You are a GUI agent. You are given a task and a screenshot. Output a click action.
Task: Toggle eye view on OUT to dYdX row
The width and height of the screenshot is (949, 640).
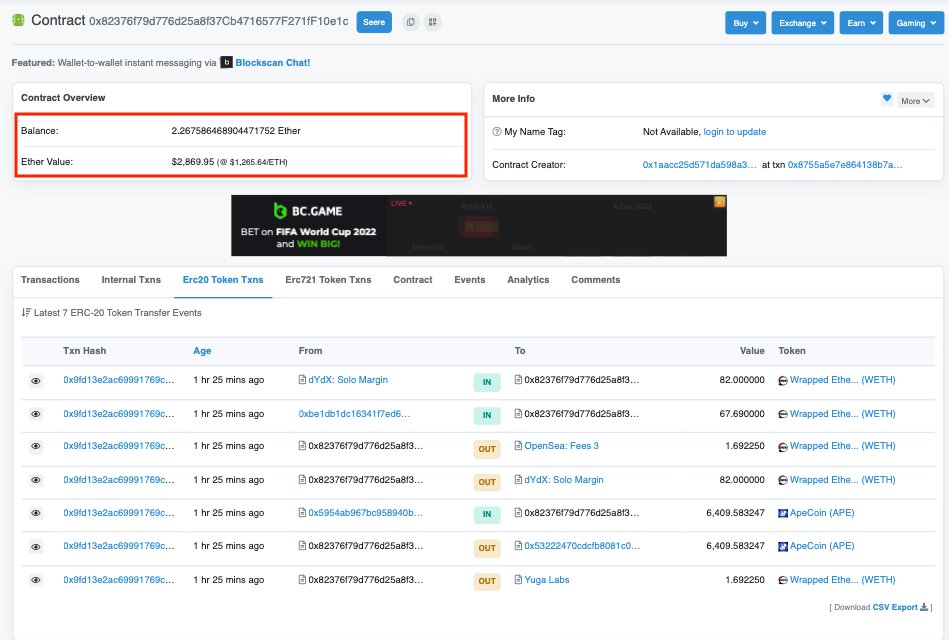36,480
